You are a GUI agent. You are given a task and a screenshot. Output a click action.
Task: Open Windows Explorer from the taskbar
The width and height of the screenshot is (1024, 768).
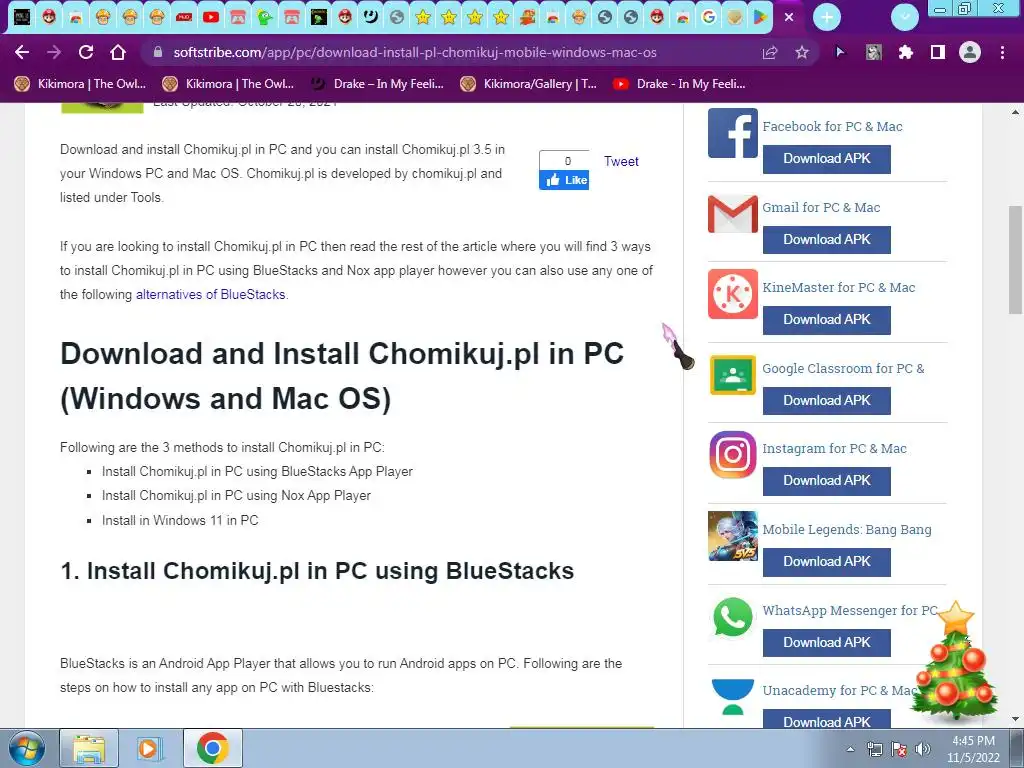coord(89,748)
